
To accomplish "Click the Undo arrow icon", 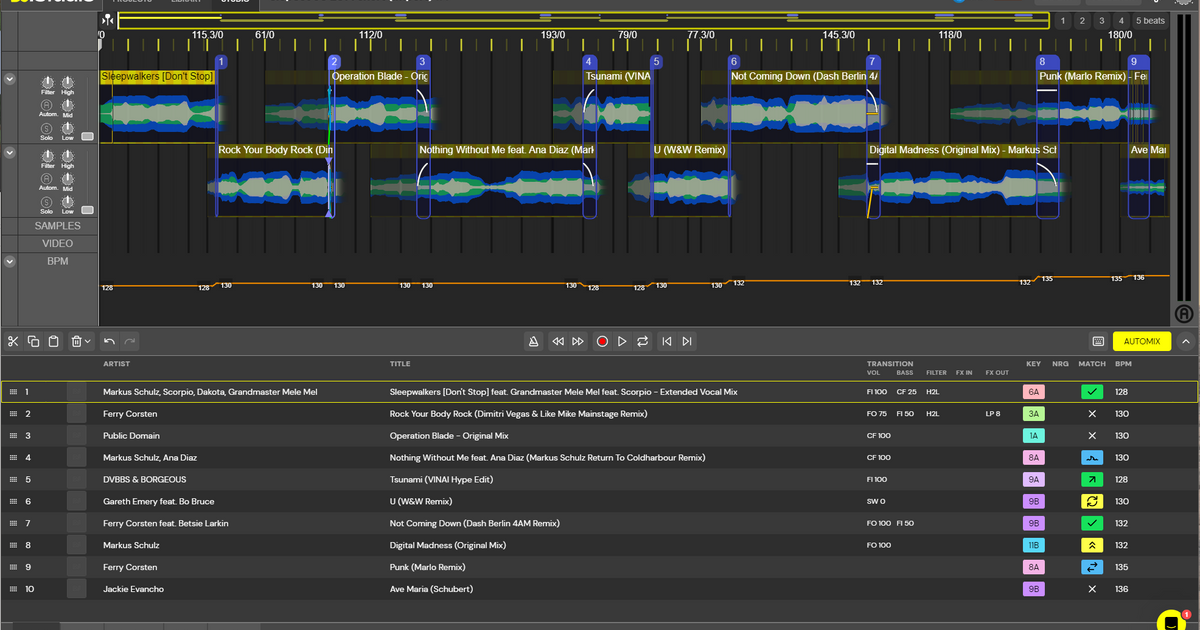I will 110,340.
